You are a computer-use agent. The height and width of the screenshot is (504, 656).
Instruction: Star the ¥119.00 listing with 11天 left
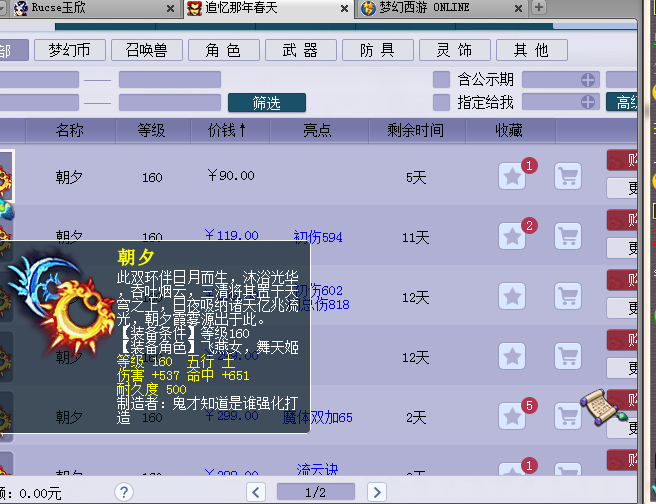click(512, 236)
